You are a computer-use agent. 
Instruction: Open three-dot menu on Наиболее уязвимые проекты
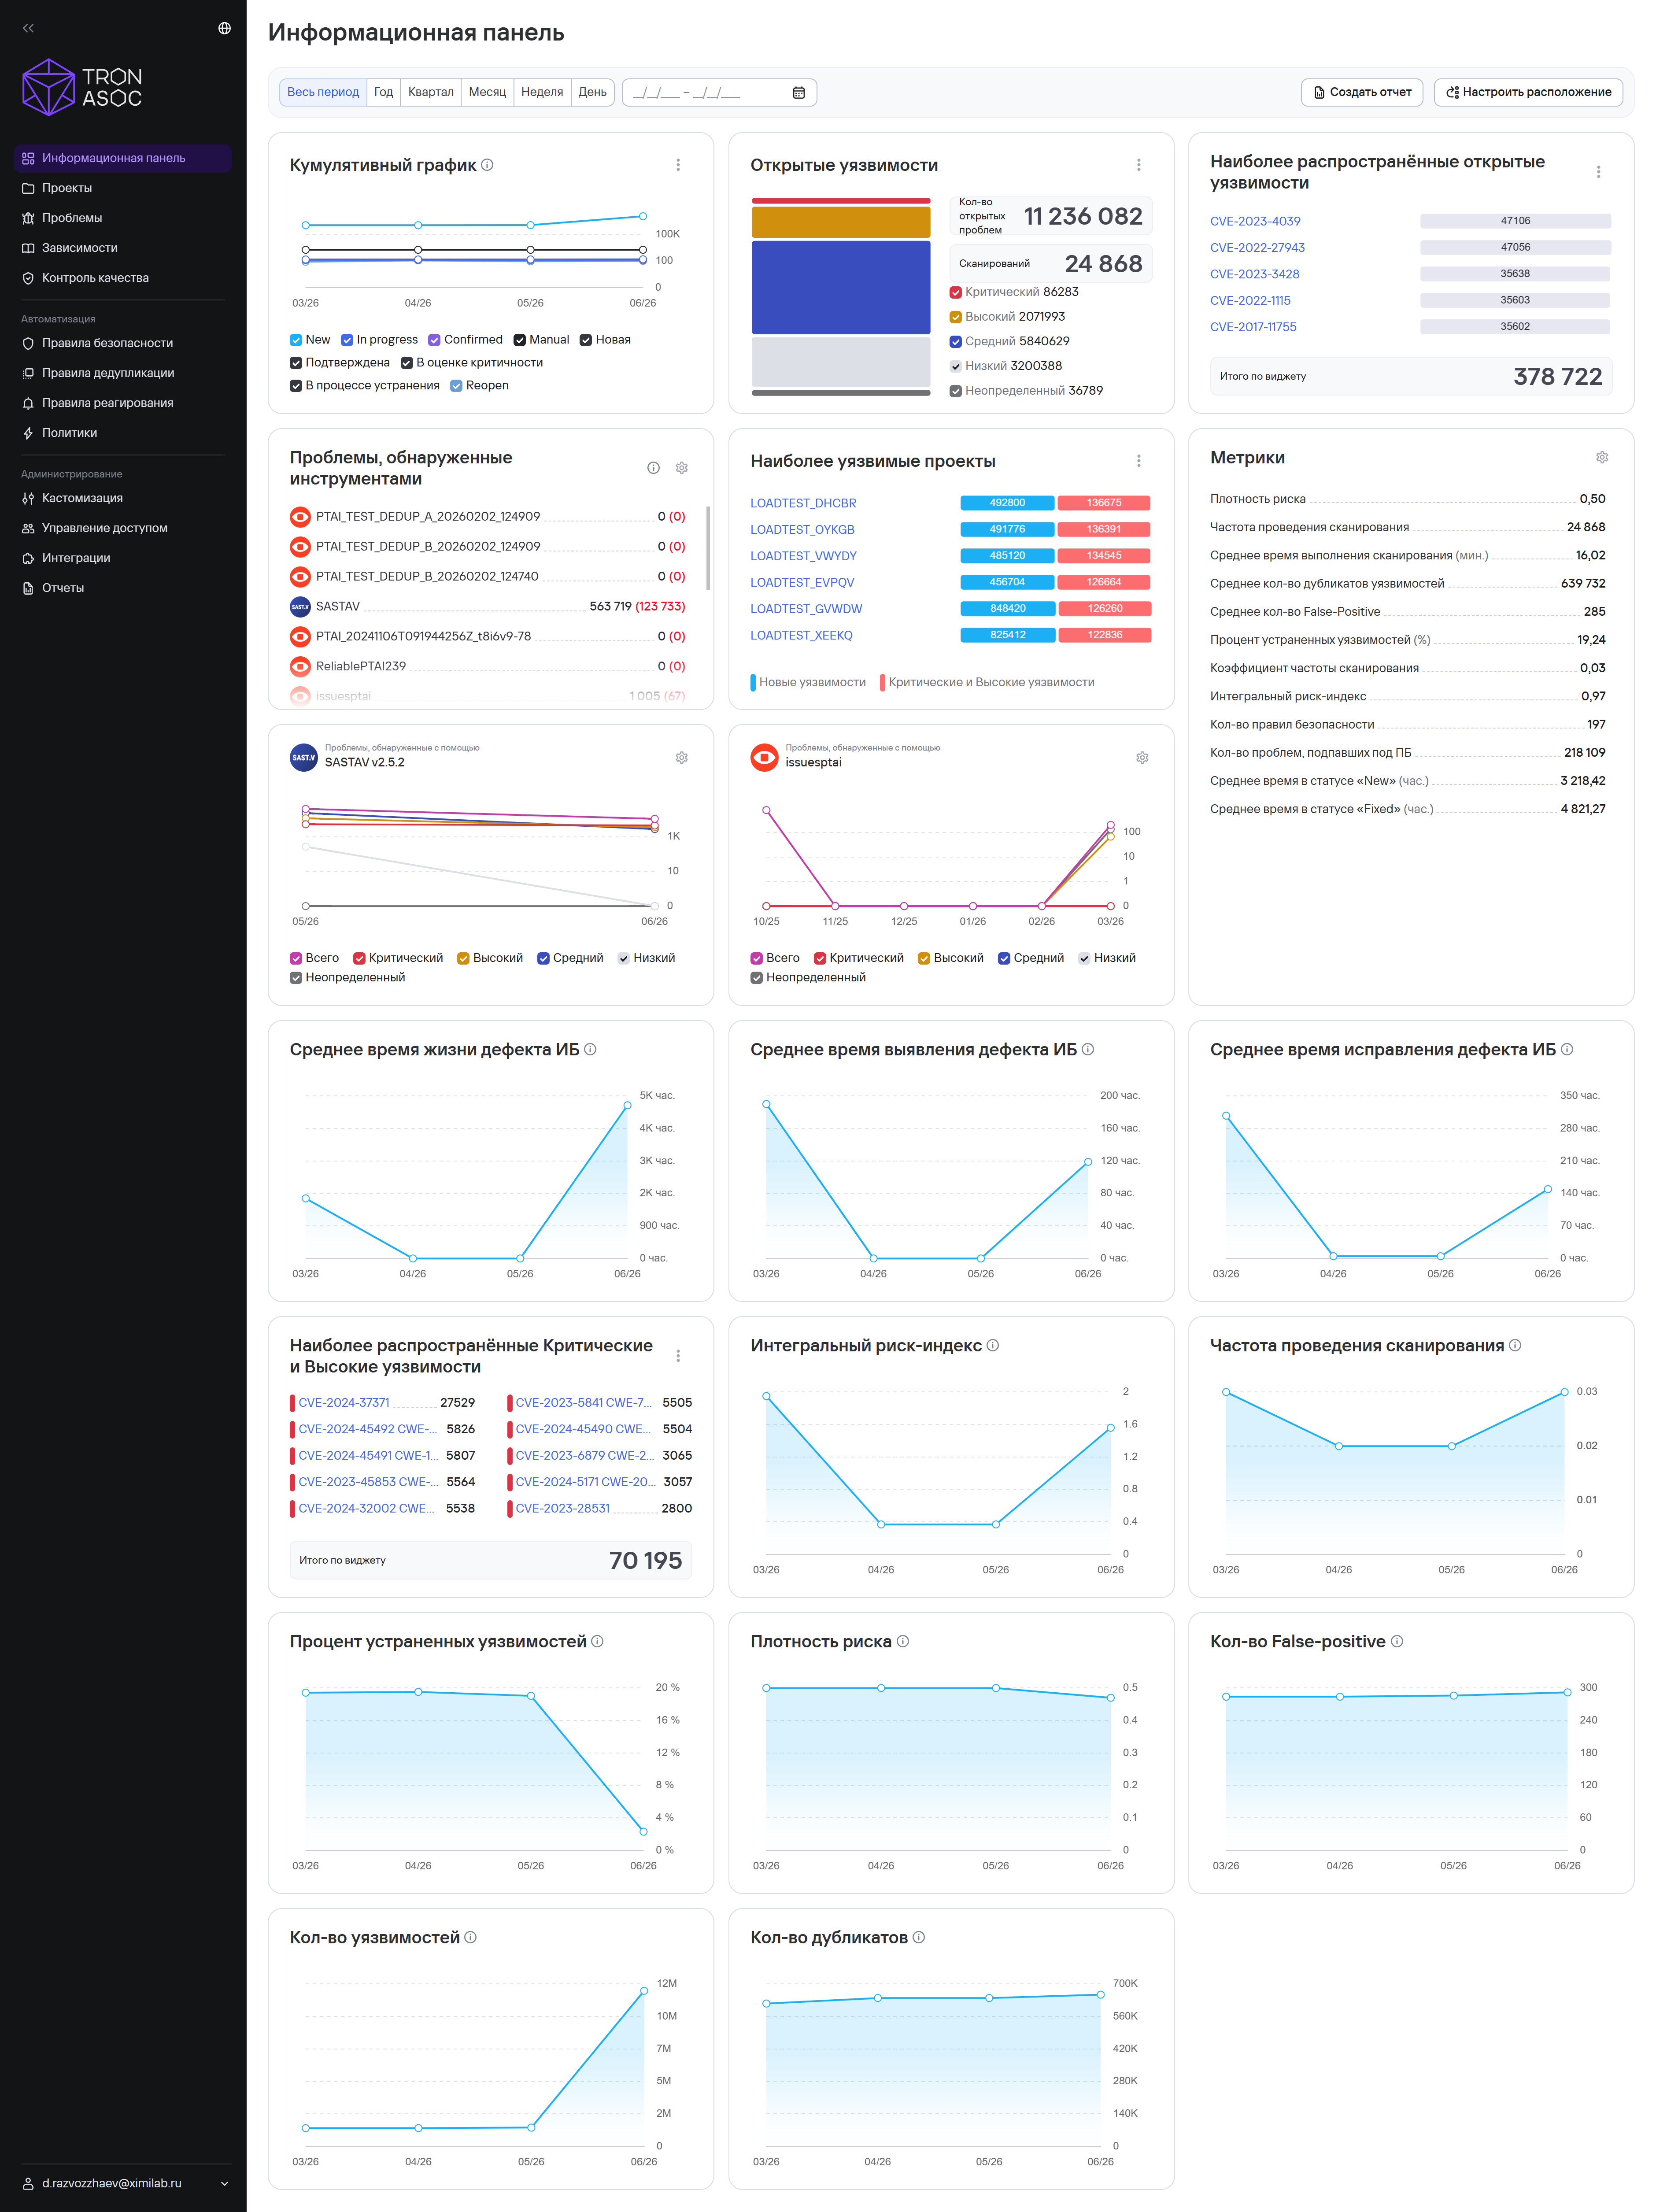pyautogui.click(x=1138, y=461)
